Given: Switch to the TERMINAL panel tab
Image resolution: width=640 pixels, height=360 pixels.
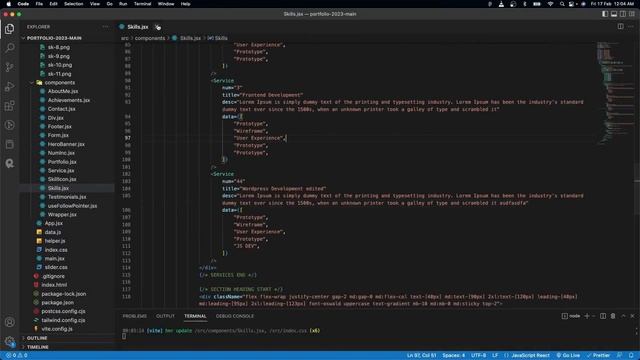Looking at the screenshot, I should [x=195, y=316].
